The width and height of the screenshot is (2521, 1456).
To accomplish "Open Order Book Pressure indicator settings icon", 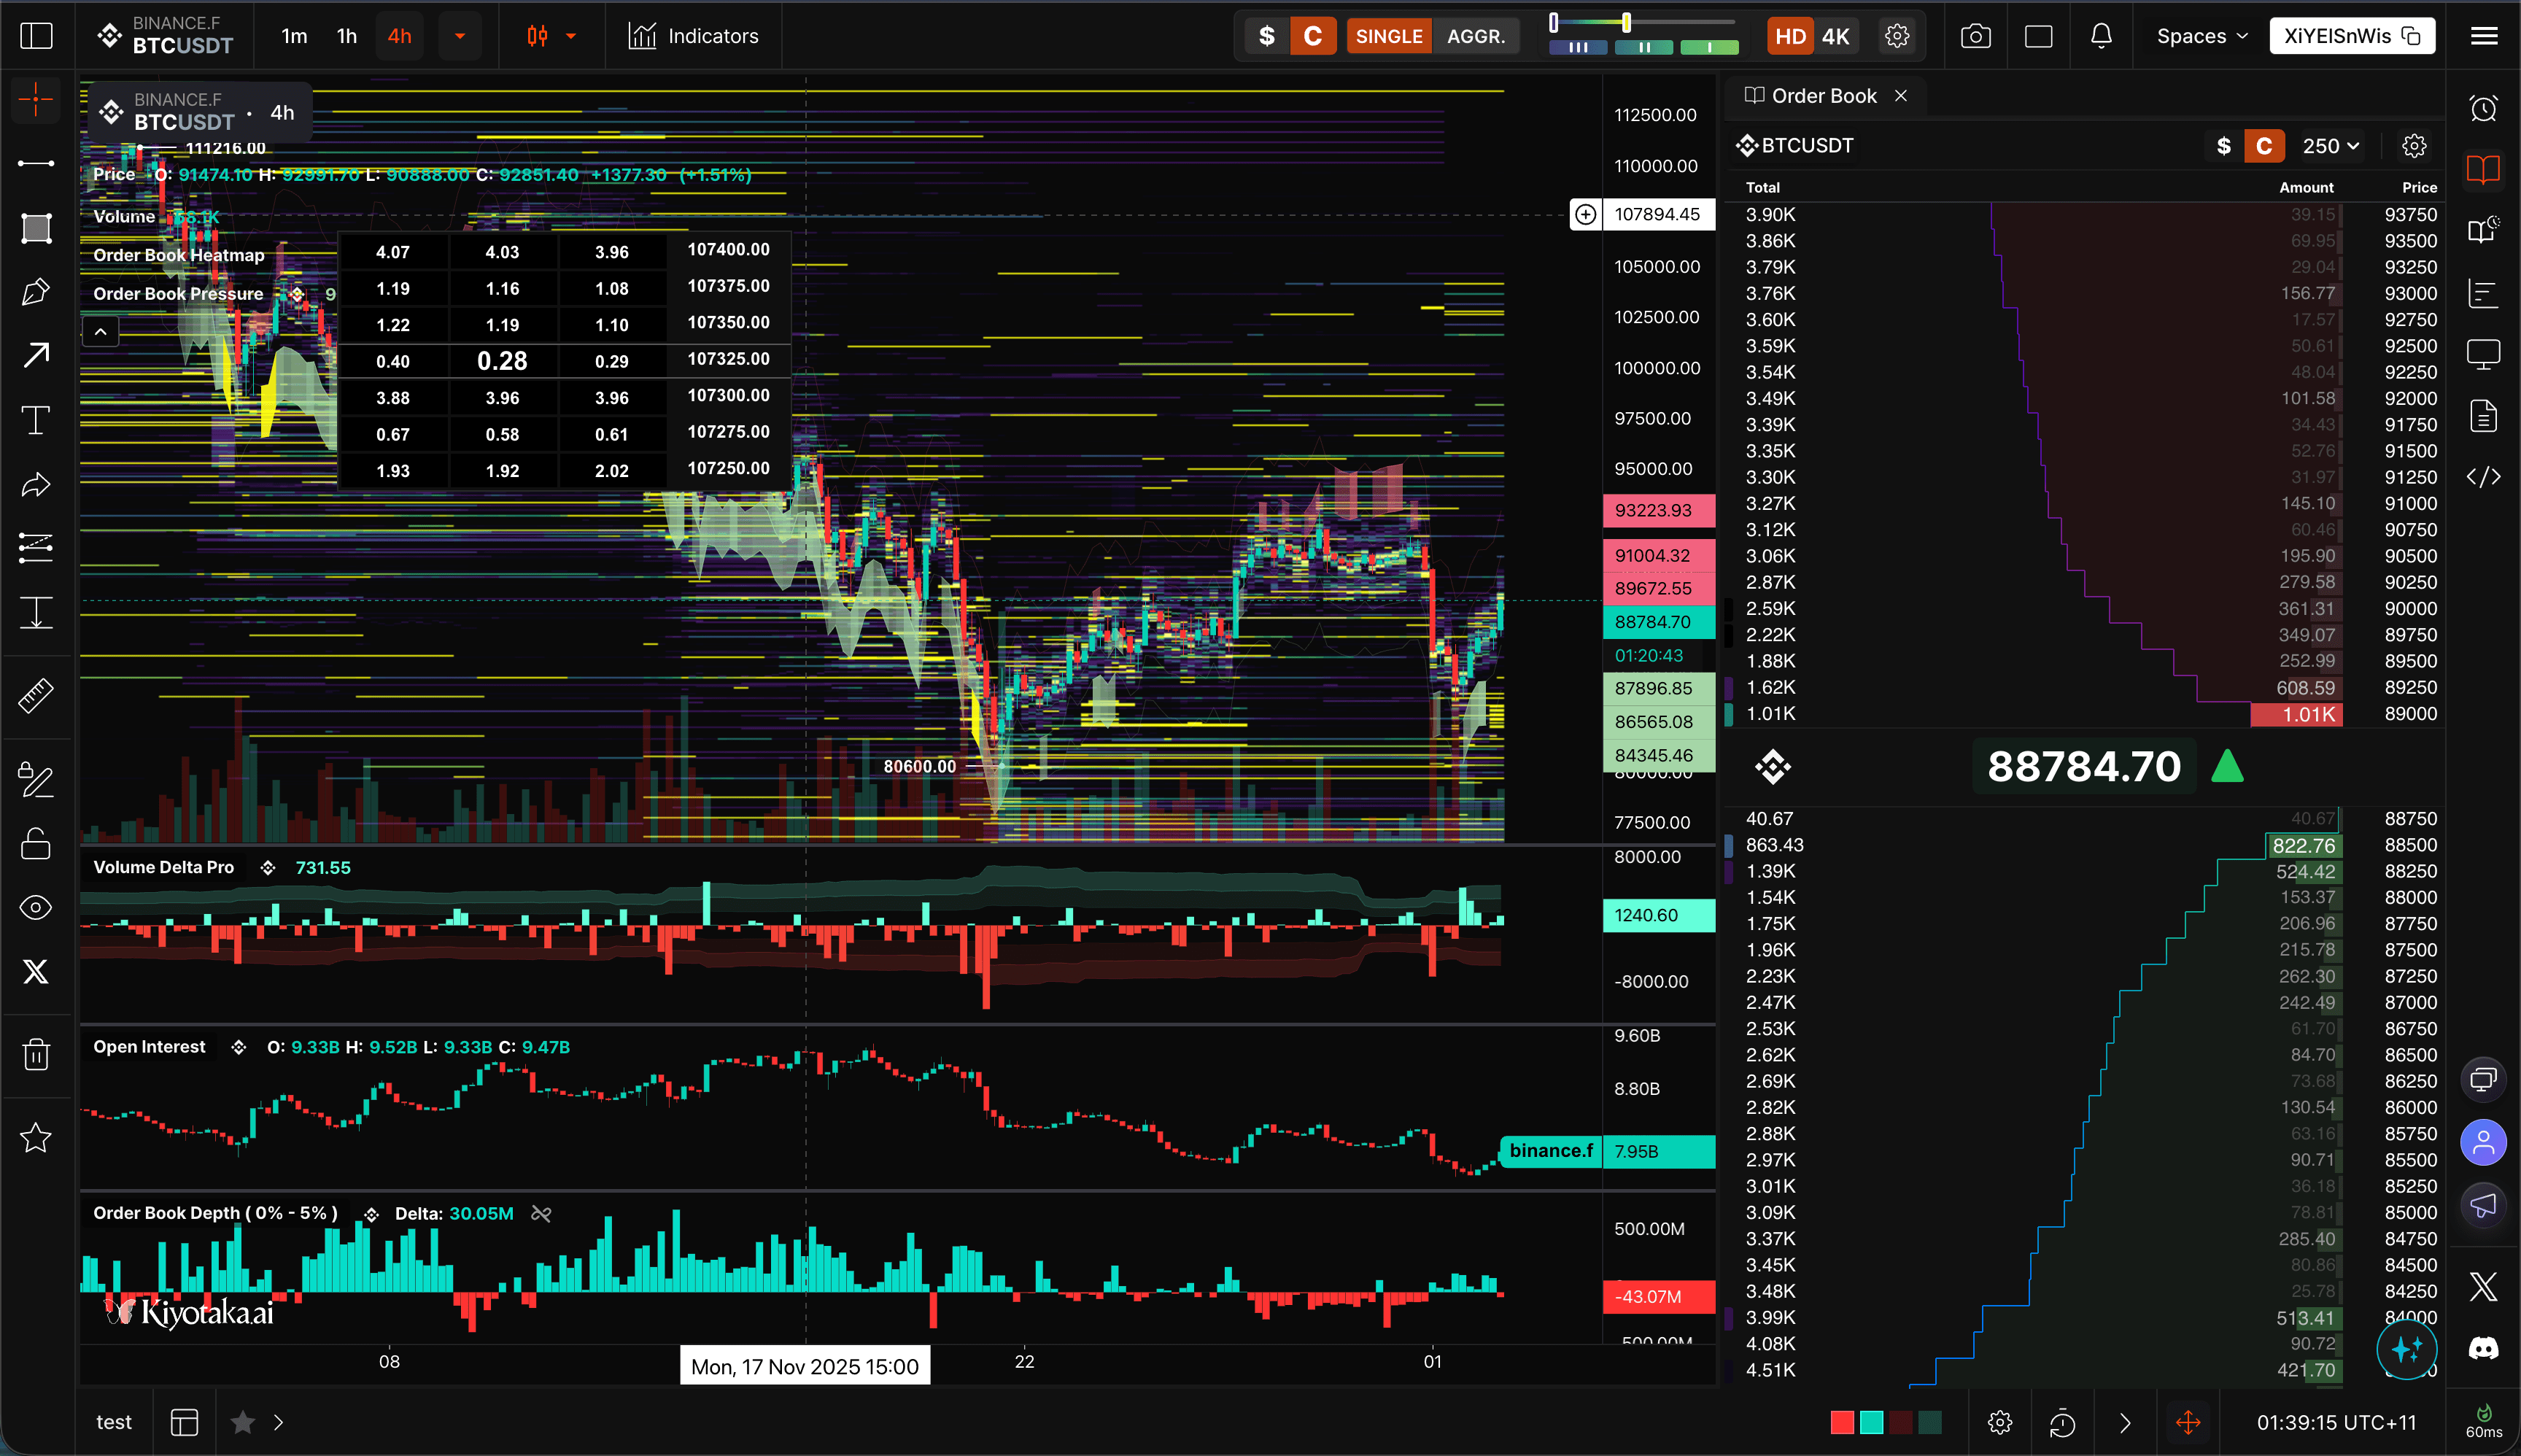I will click(x=297, y=294).
